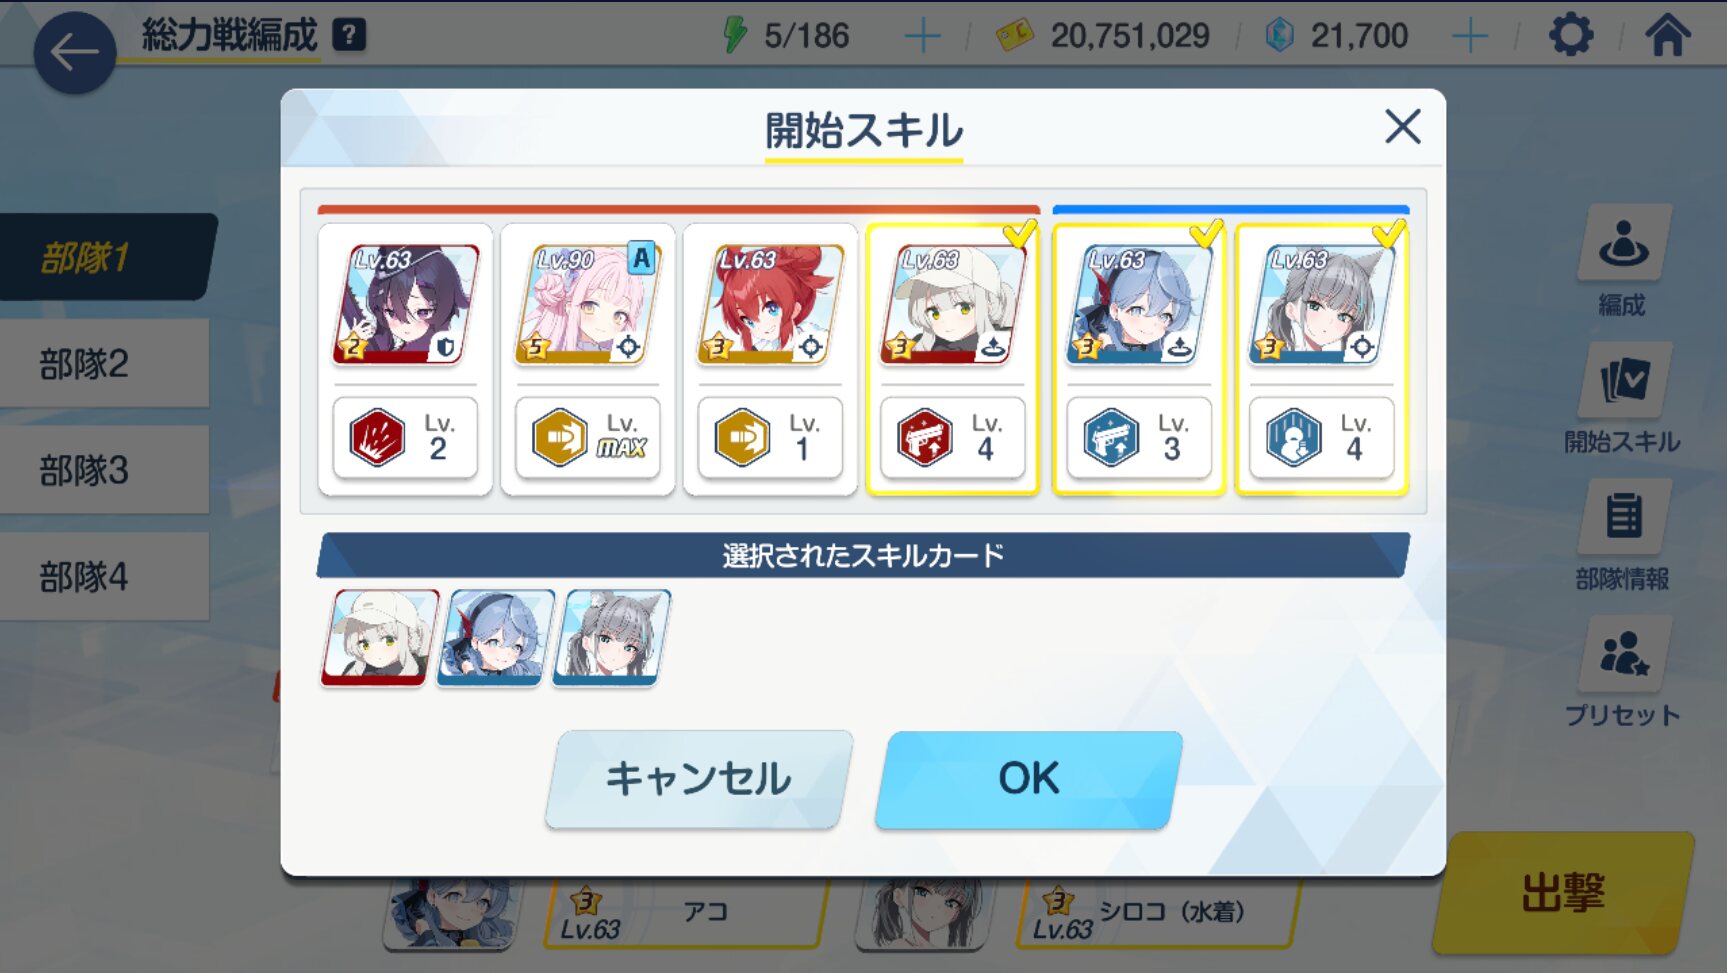Click the キャンセル cancel button
This screenshot has height=973, width=1727.
pyautogui.click(x=699, y=779)
